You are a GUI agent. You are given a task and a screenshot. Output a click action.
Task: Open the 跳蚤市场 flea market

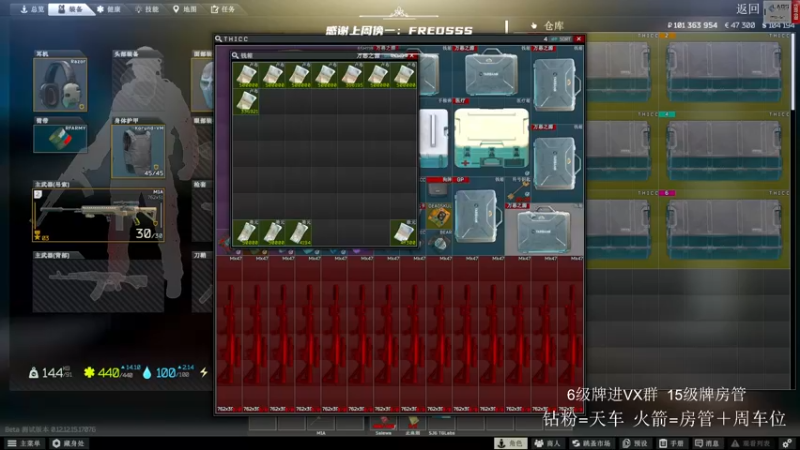[x=591, y=443]
